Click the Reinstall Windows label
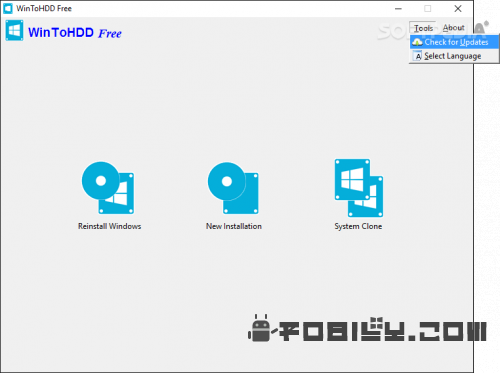 click(109, 226)
